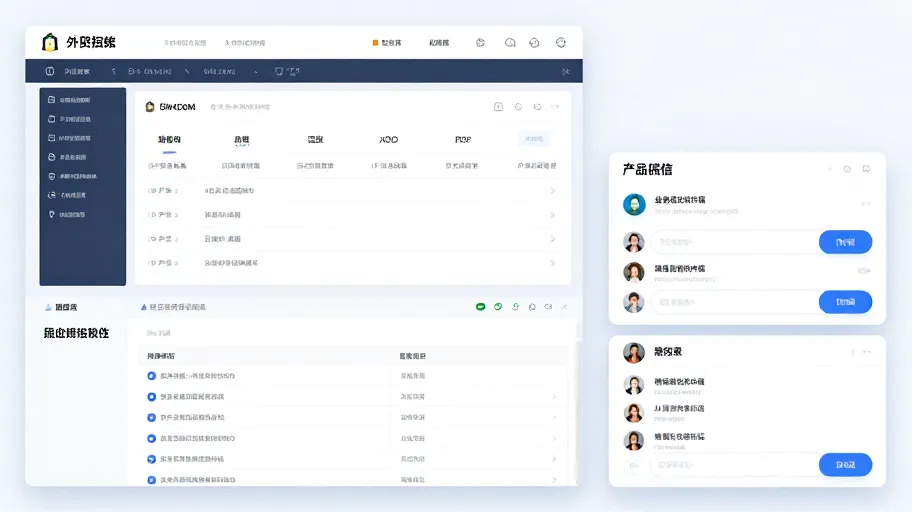Click the blue button beside first message input
Screen dimensions: 912x512
click(x=845, y=242)
